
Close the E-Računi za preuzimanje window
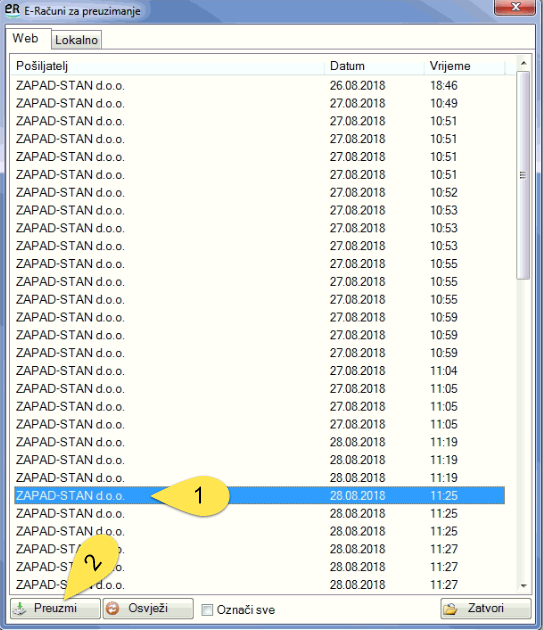[515, 7]
